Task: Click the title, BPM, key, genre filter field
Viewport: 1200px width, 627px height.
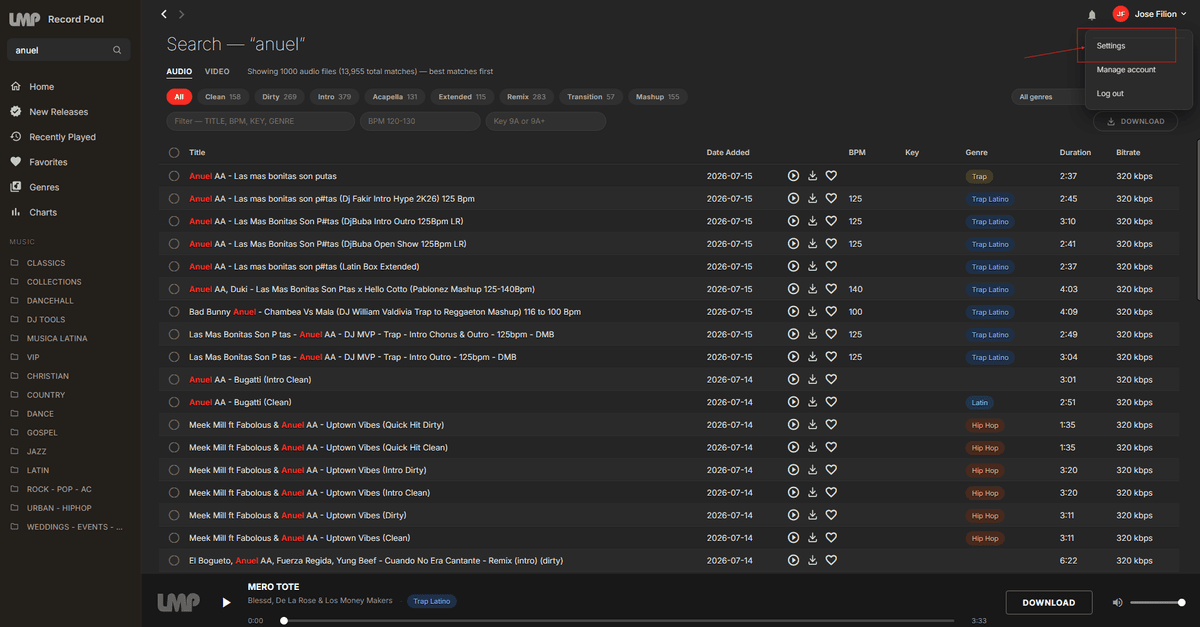Action: [260, 121]
